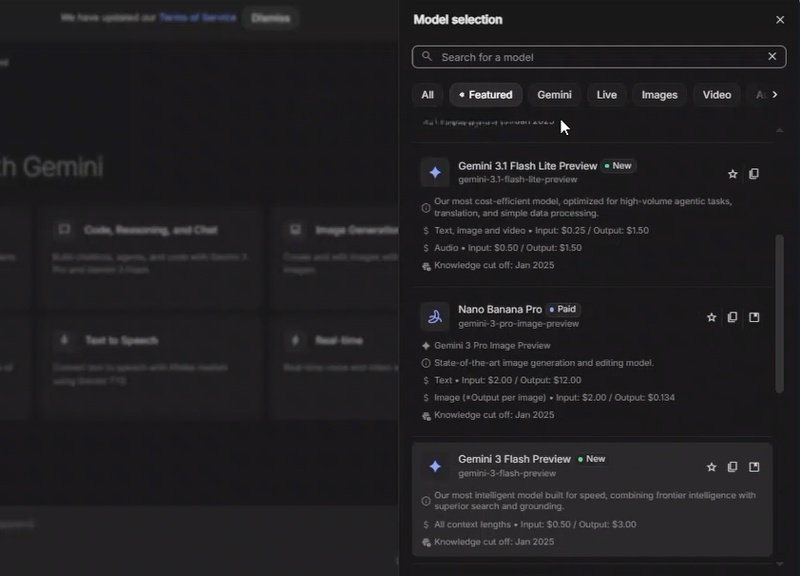Image resolution: width=800 pixels, height=576 pixels.
Task: Open Gemini 3 Flash Preview details icon
Action: (x=754, y=467)
